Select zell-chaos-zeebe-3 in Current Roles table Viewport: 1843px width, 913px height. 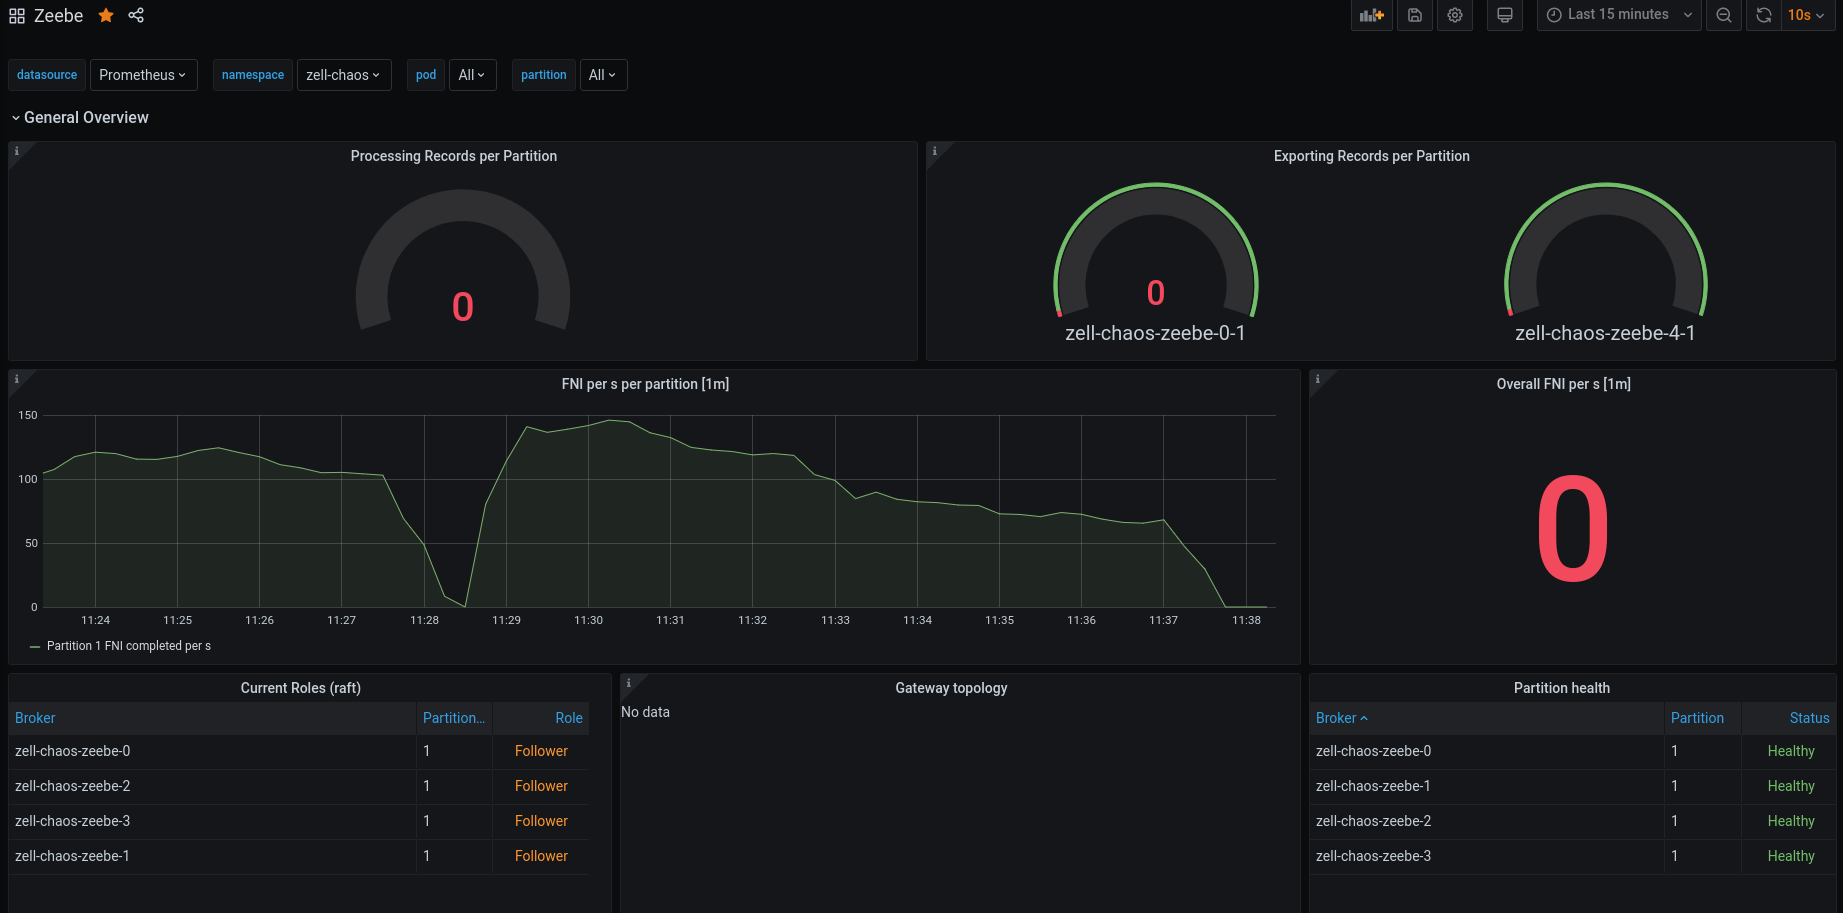coord(73,821)
